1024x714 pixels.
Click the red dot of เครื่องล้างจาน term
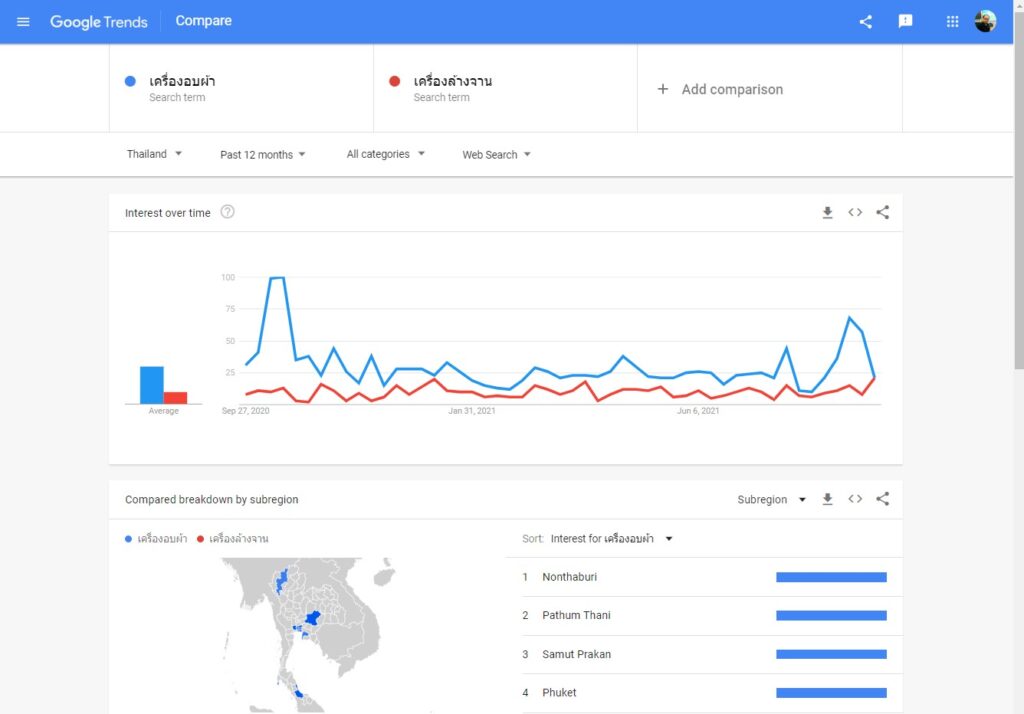tap(394, 81)
